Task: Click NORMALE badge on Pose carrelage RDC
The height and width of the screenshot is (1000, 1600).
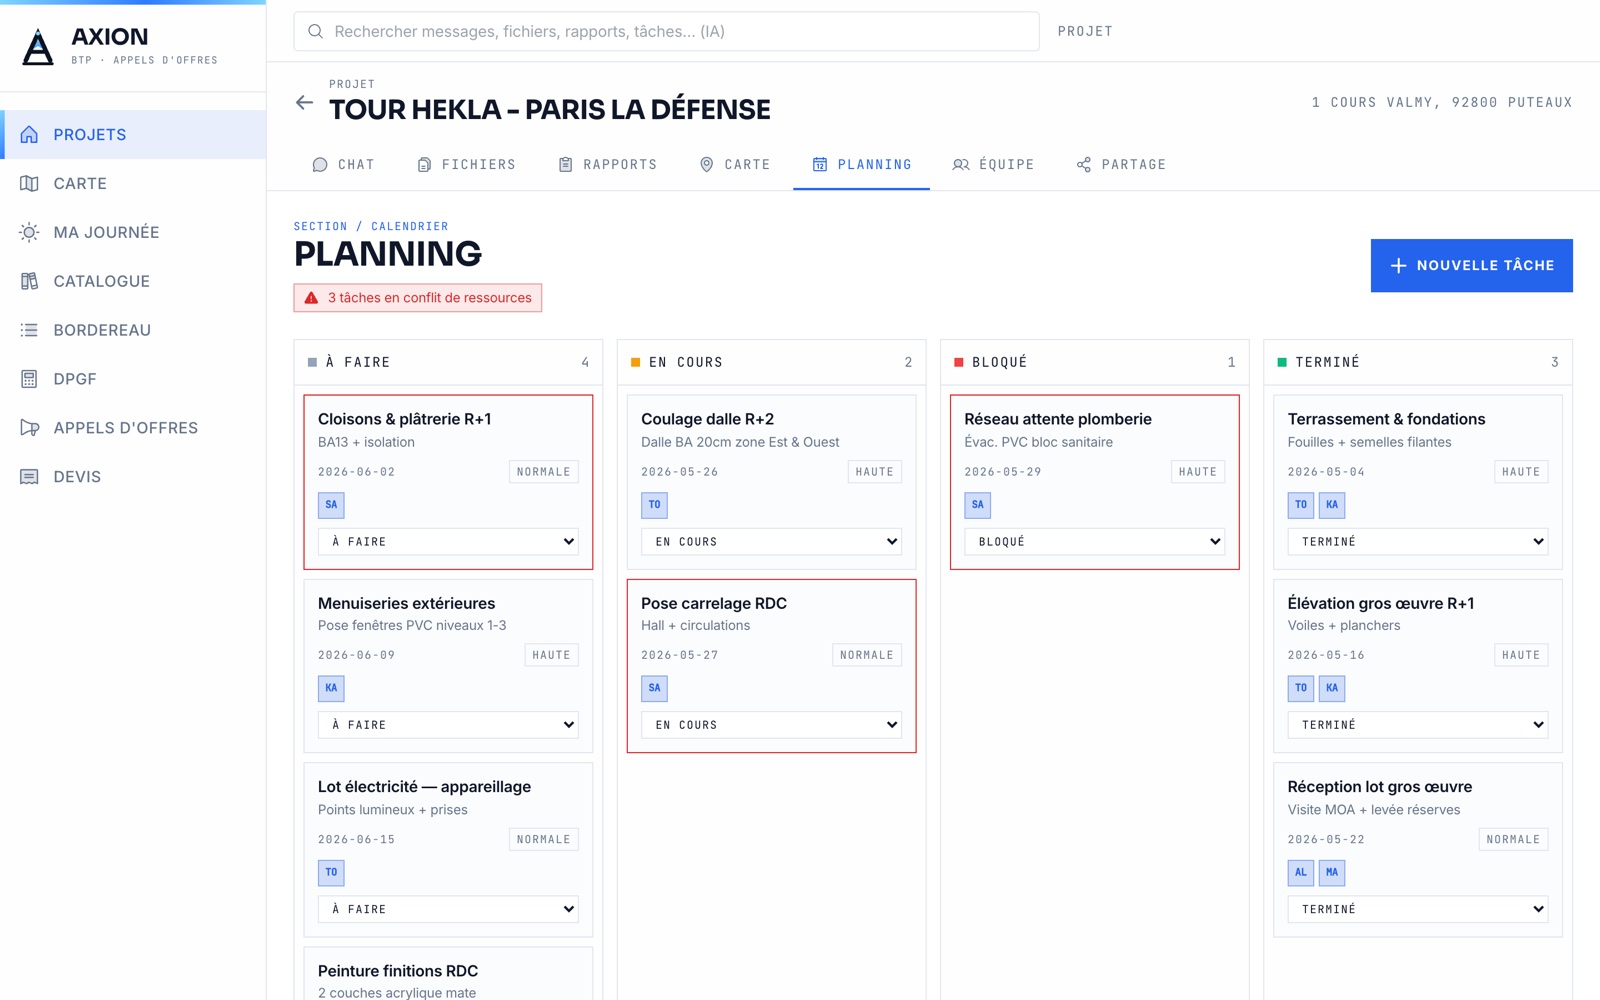Action: click(866, 656)
